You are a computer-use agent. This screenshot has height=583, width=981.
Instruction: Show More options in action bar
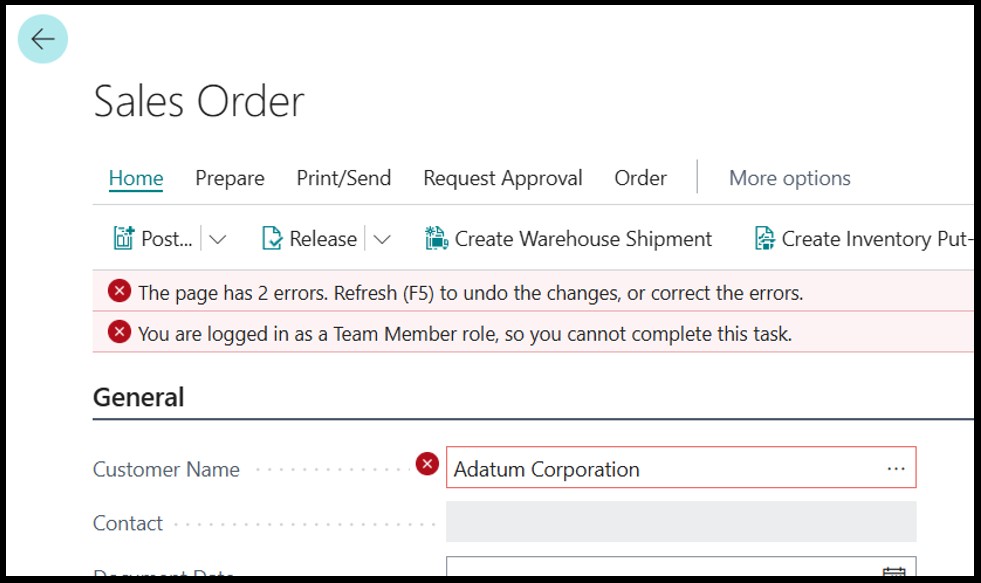790,178
